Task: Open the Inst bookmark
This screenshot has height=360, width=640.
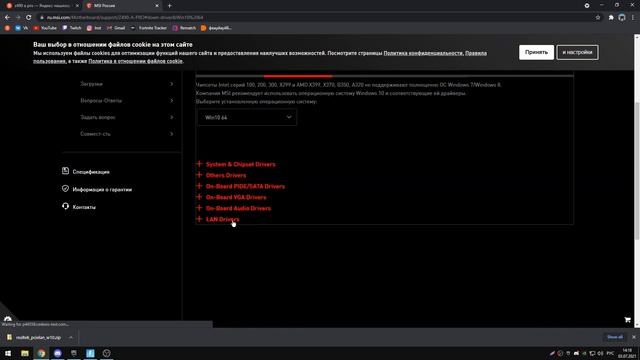Action: point(94,28)
